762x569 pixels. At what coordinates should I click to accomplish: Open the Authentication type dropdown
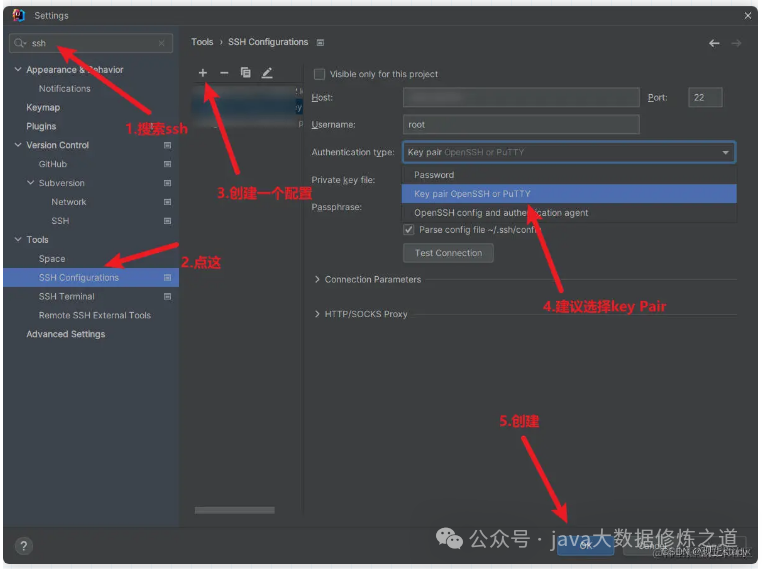569,152
